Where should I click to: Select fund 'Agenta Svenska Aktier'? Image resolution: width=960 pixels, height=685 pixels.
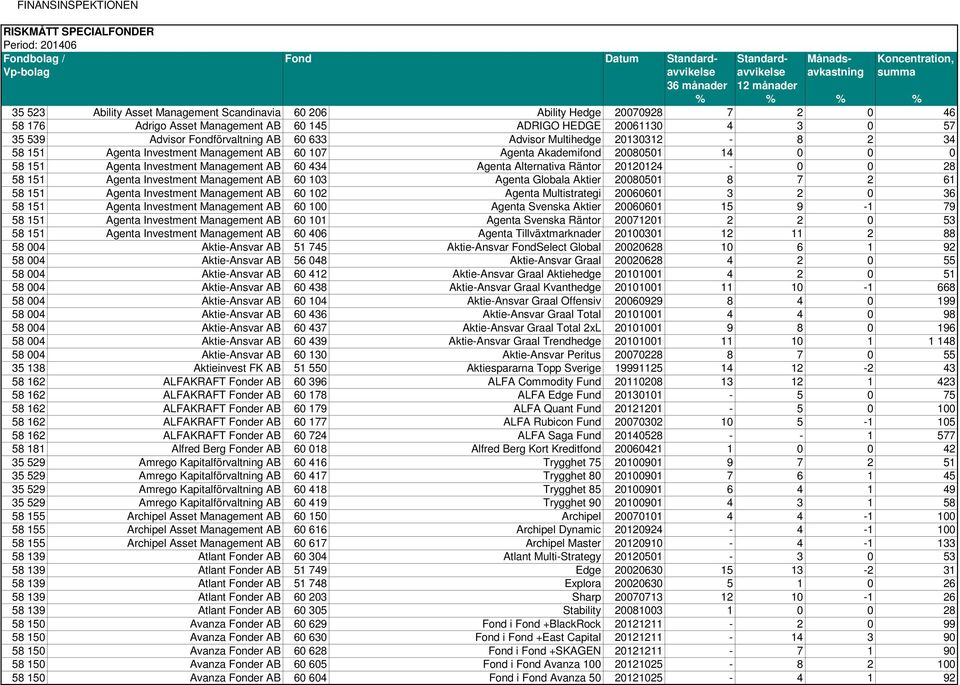(x=546, y=207)
